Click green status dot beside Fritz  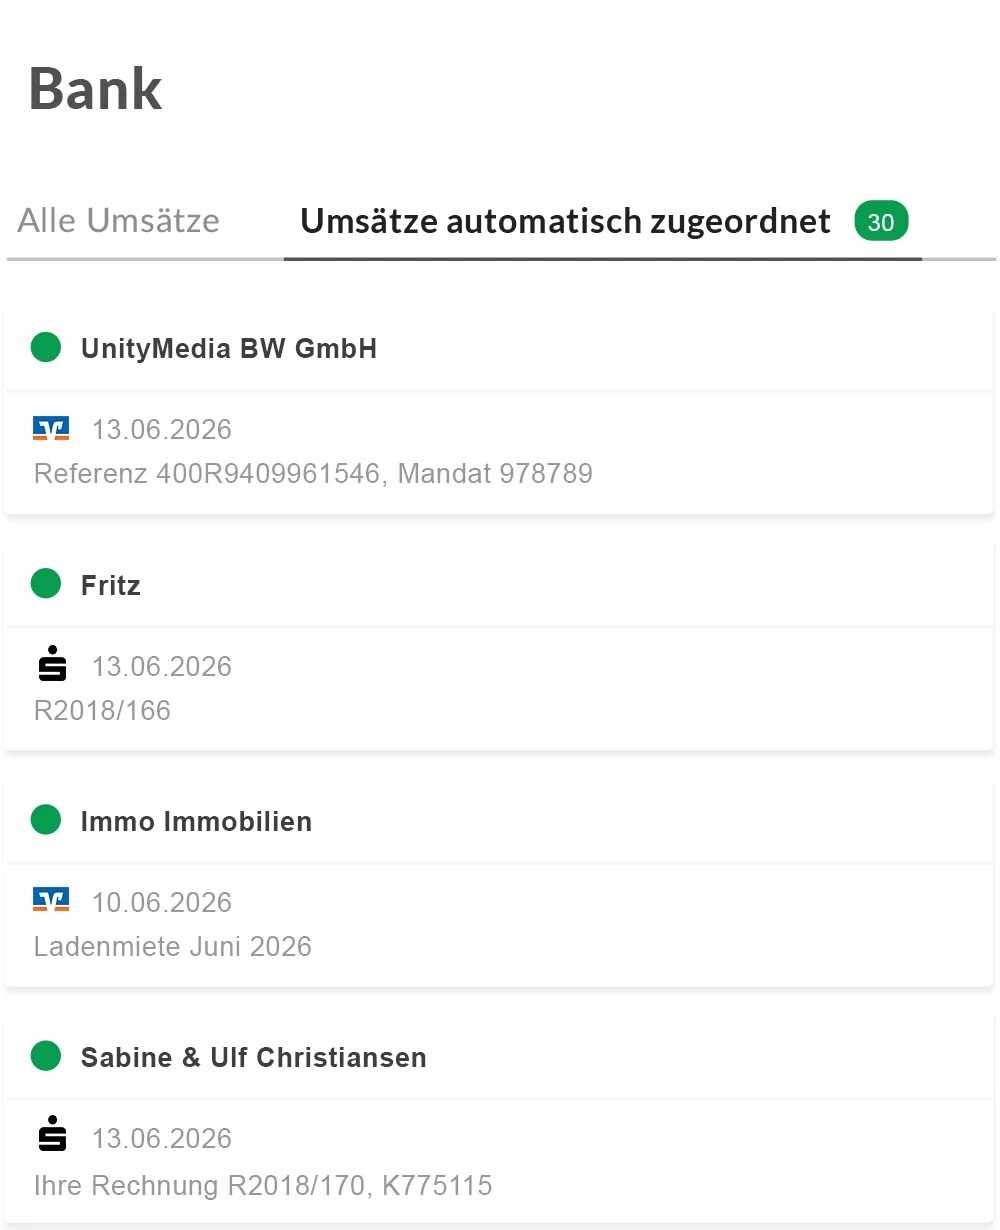46,584
